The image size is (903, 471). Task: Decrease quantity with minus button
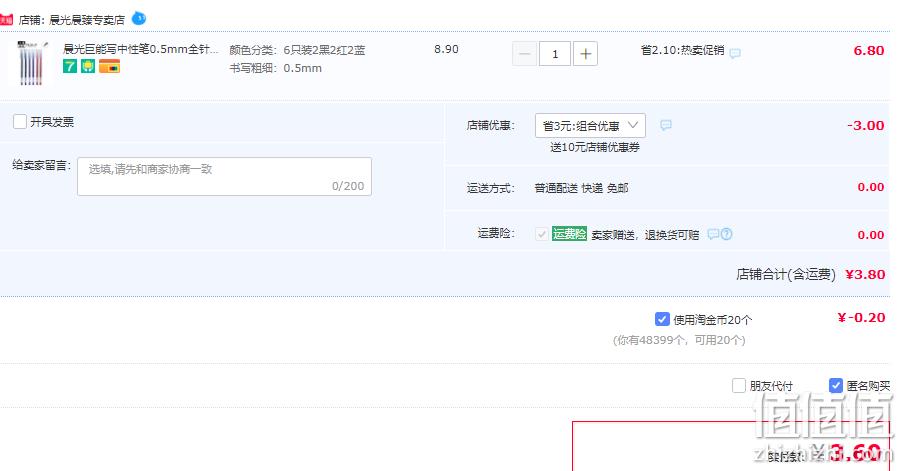pyautogui.click(x=525, y=54)
